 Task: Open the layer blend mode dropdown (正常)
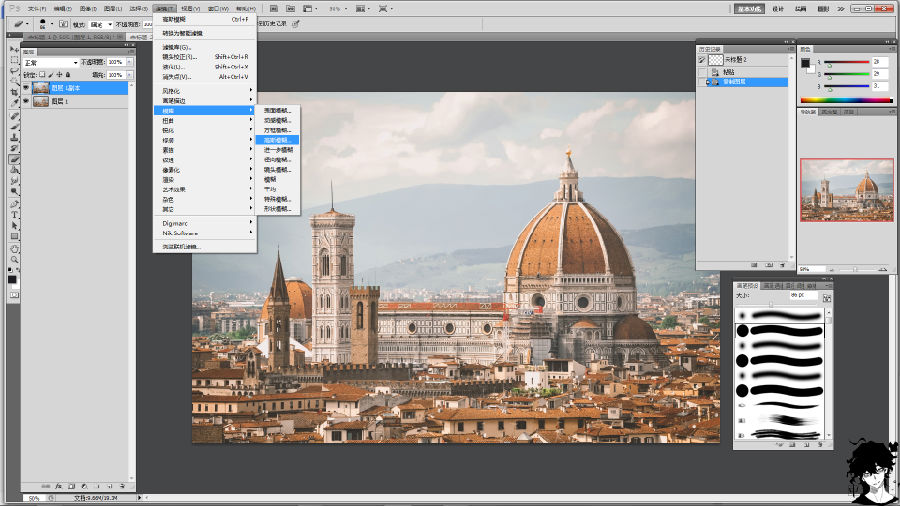tap(50, 62)
